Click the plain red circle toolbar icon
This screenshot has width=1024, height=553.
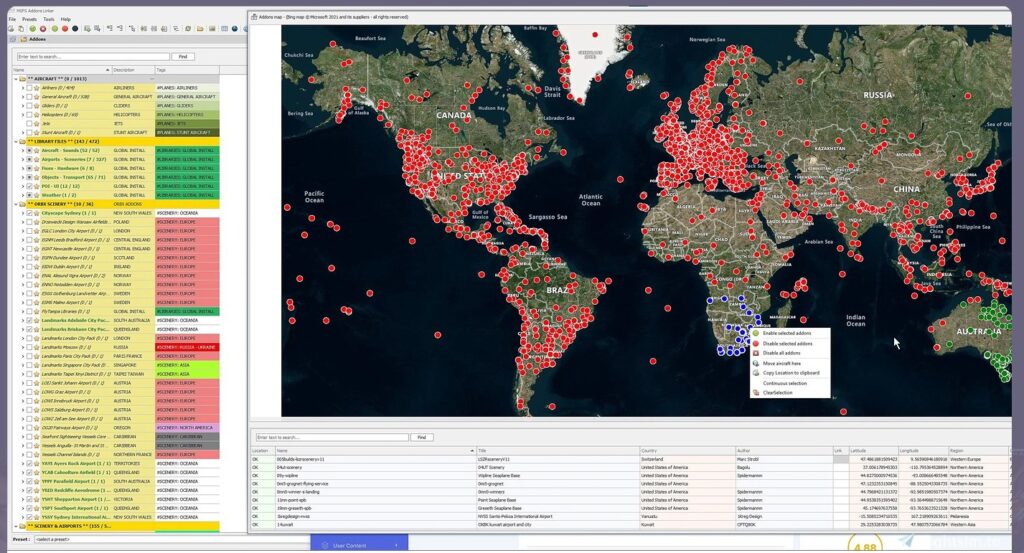tap(65, 29)
